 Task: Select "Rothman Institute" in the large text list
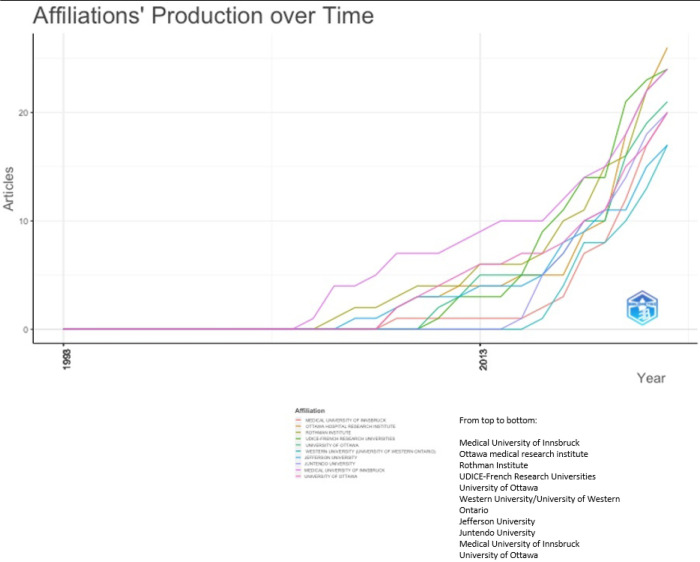coord(500,465)
